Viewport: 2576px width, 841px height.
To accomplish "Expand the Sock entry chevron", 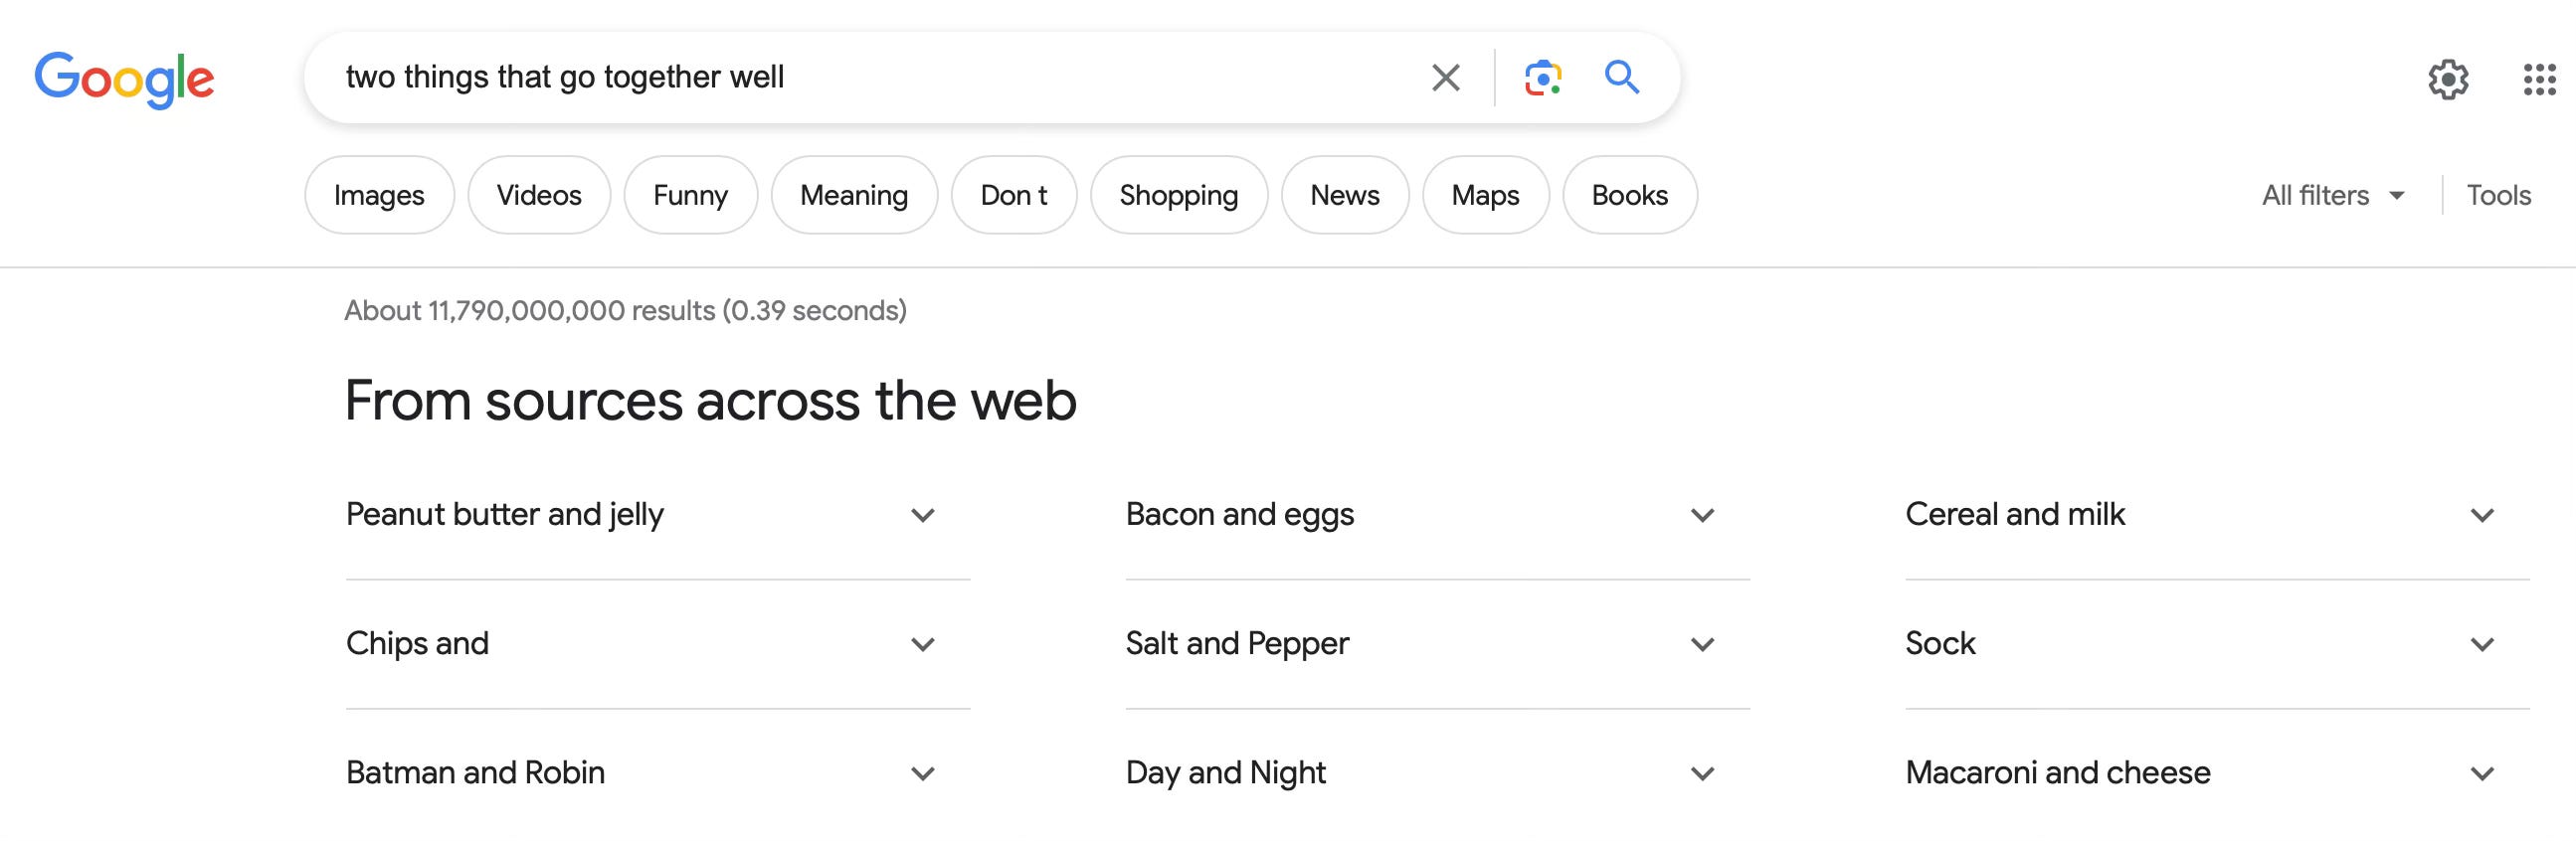I will (2481, 644).
